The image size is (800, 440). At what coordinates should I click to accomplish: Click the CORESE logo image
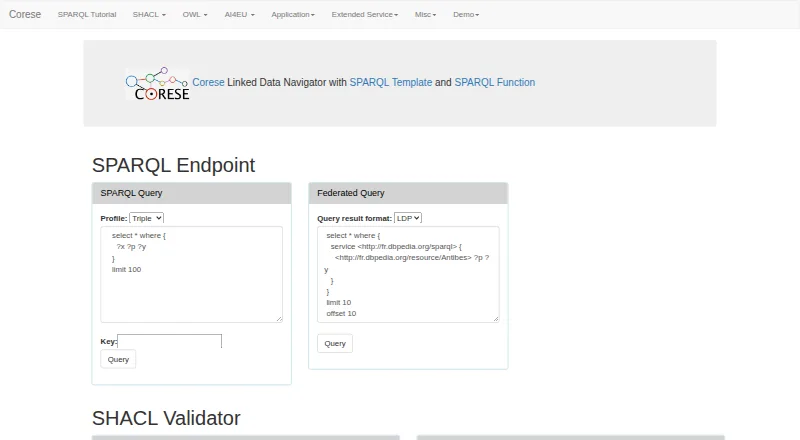pos(158,83)
